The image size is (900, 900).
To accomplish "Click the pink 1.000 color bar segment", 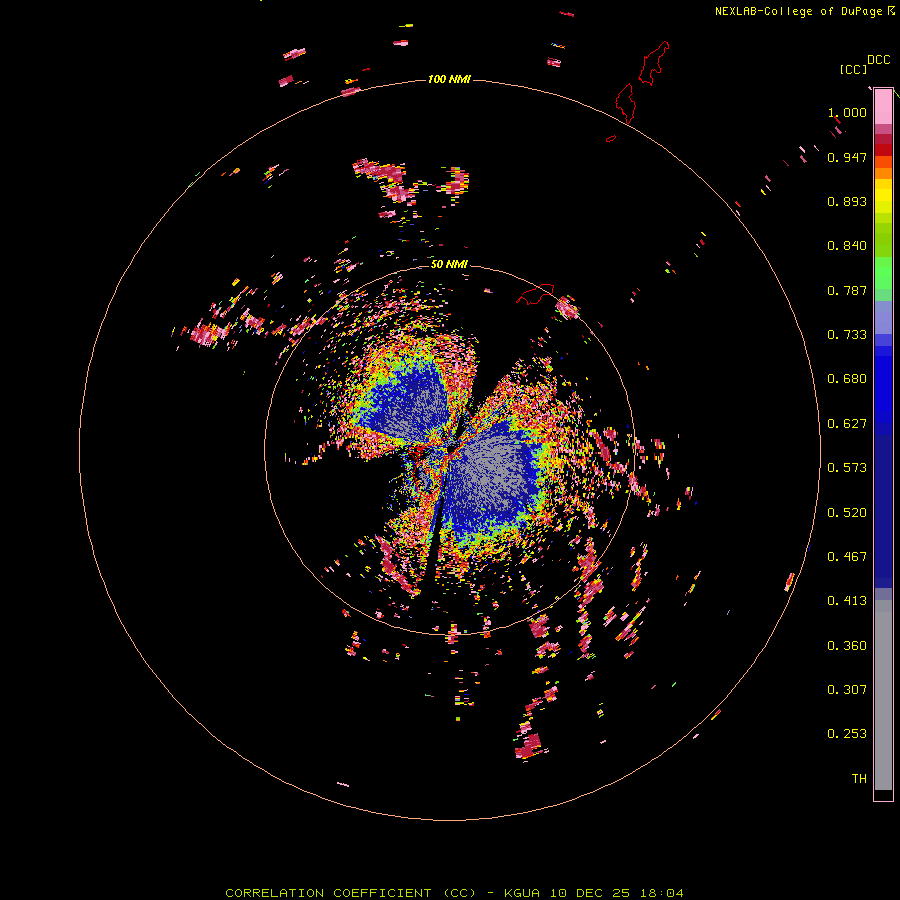I will pos(883,107).
